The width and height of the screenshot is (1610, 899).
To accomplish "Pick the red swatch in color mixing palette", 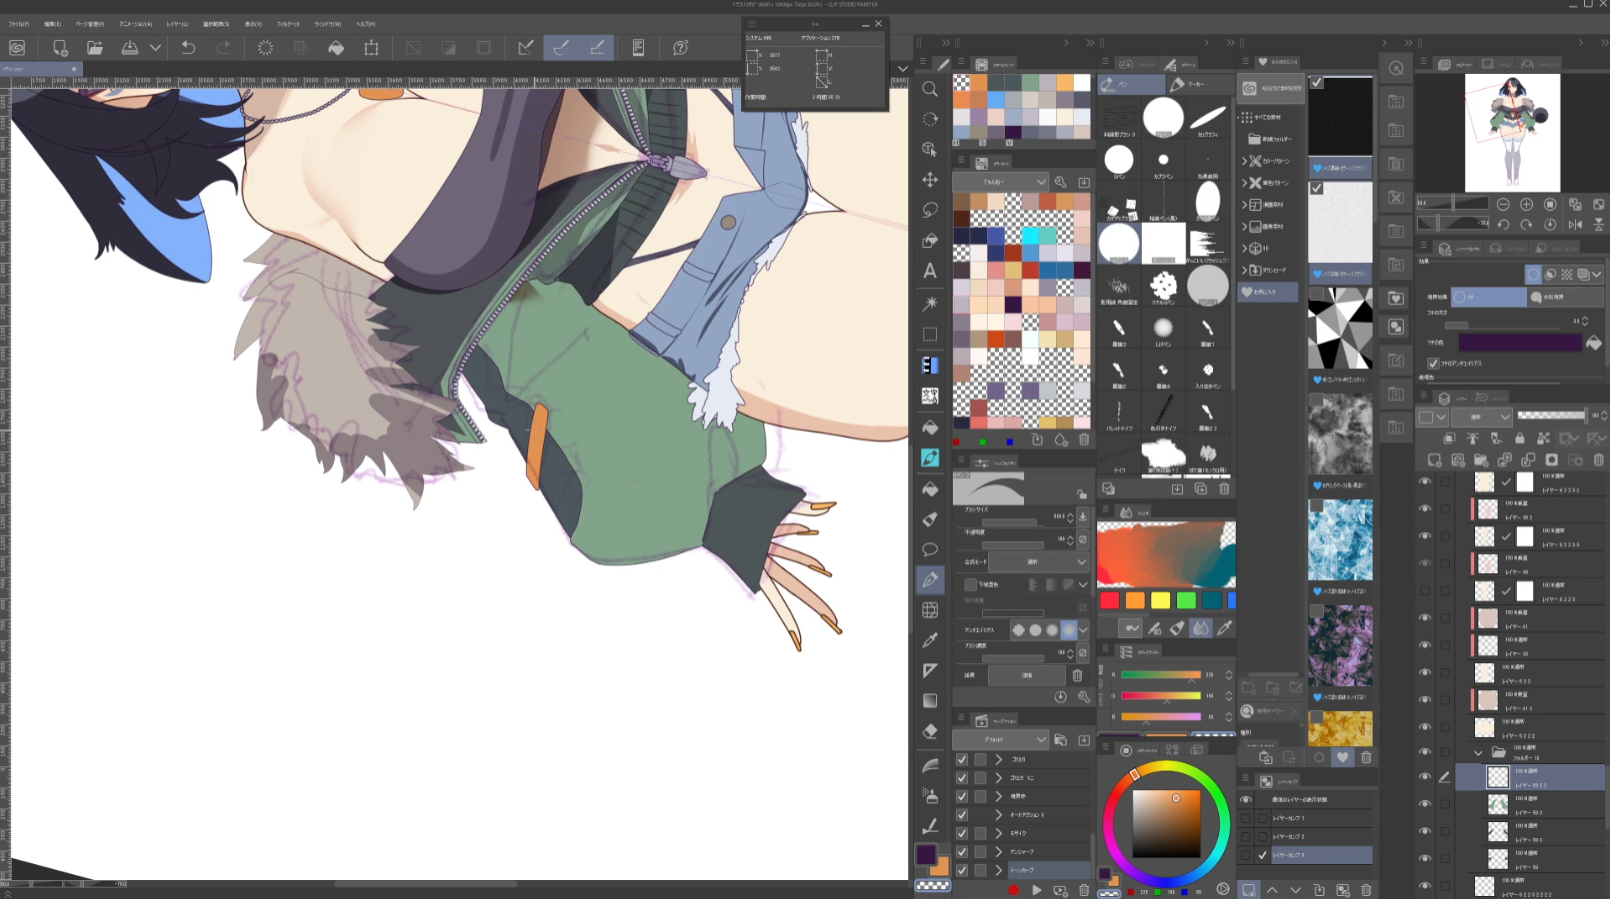I will point(1109,600).
